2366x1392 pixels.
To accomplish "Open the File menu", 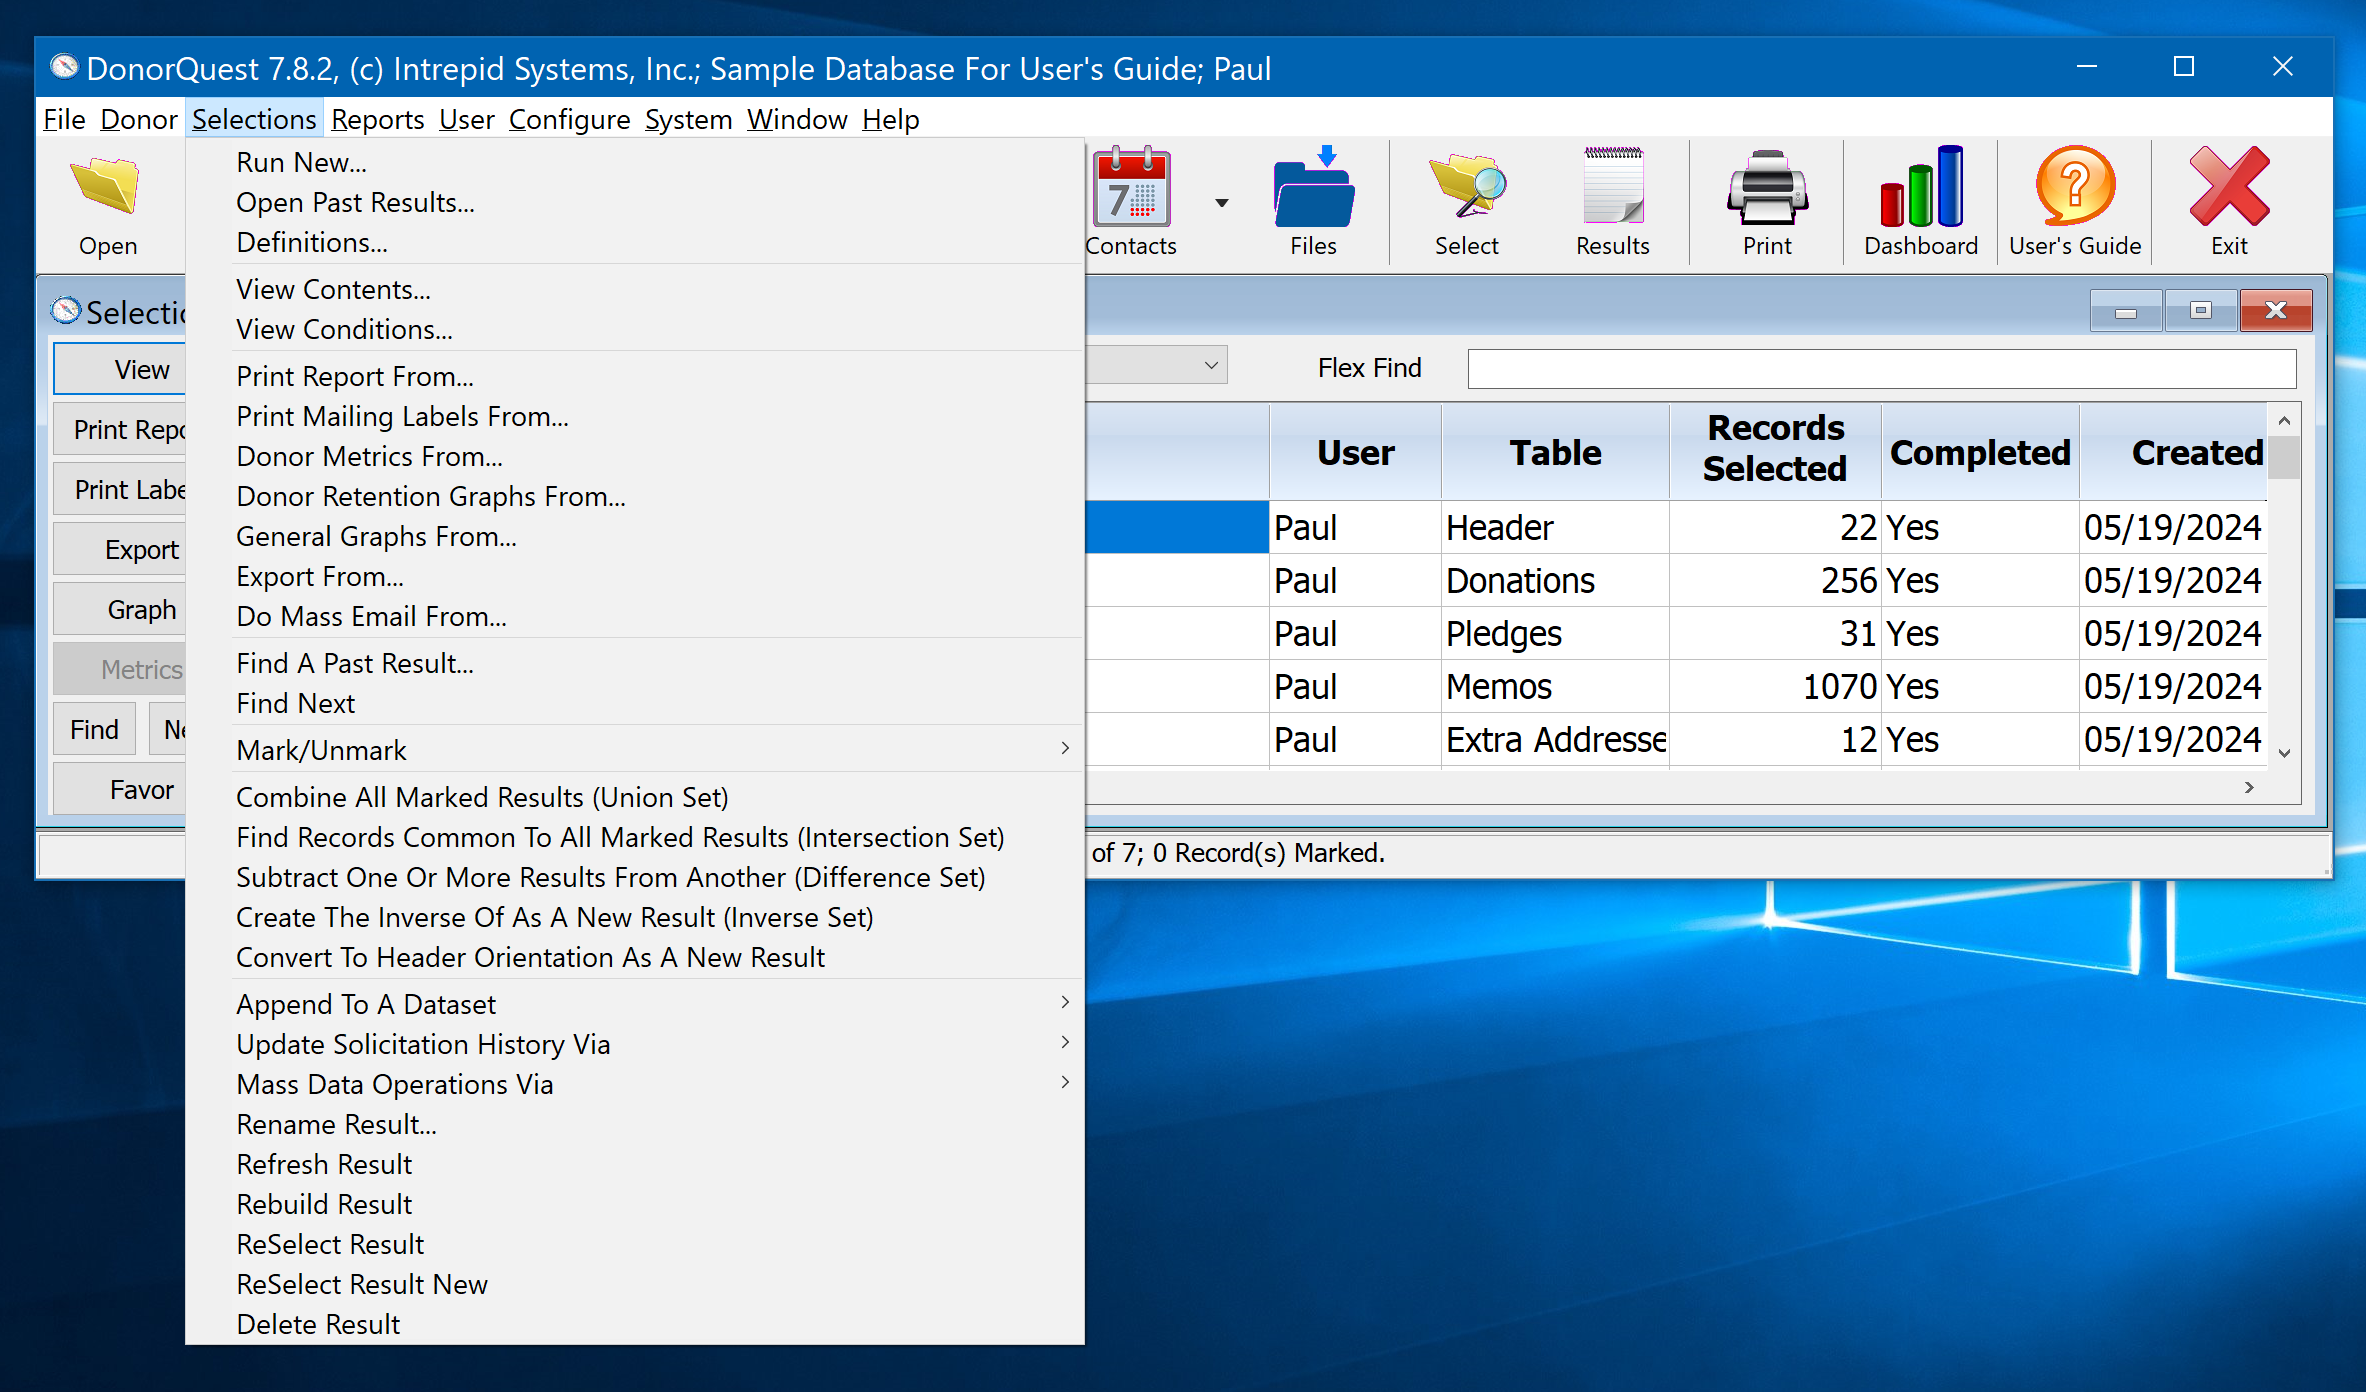I will click(64, 119).
